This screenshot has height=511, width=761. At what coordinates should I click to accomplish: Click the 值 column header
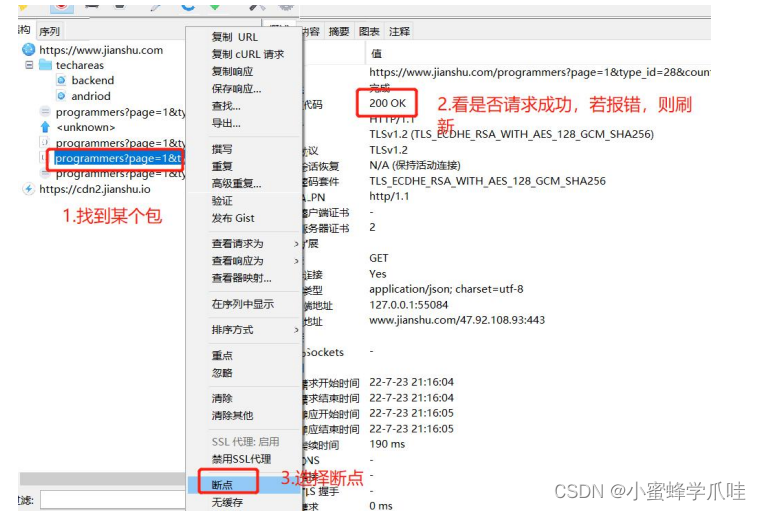coord(376,53)
